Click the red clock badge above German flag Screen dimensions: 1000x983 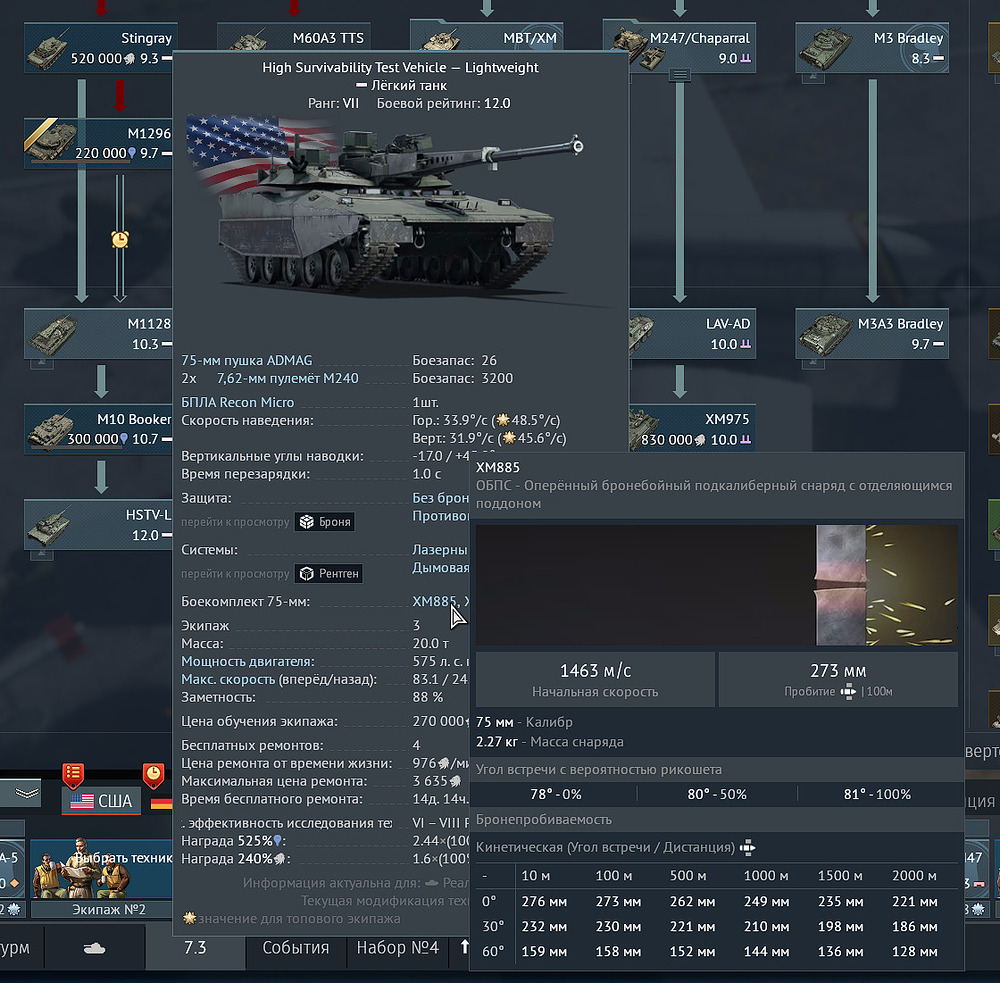pyautogui.click(x=153, y=773)
